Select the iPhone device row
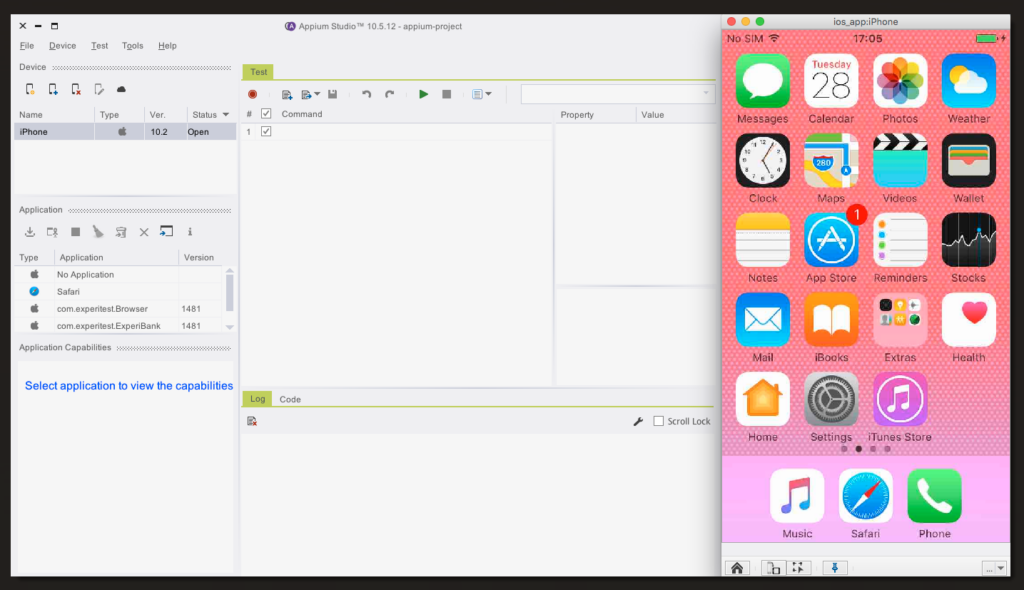Screen dimensions: 1024x590 (x=125, y=132)
